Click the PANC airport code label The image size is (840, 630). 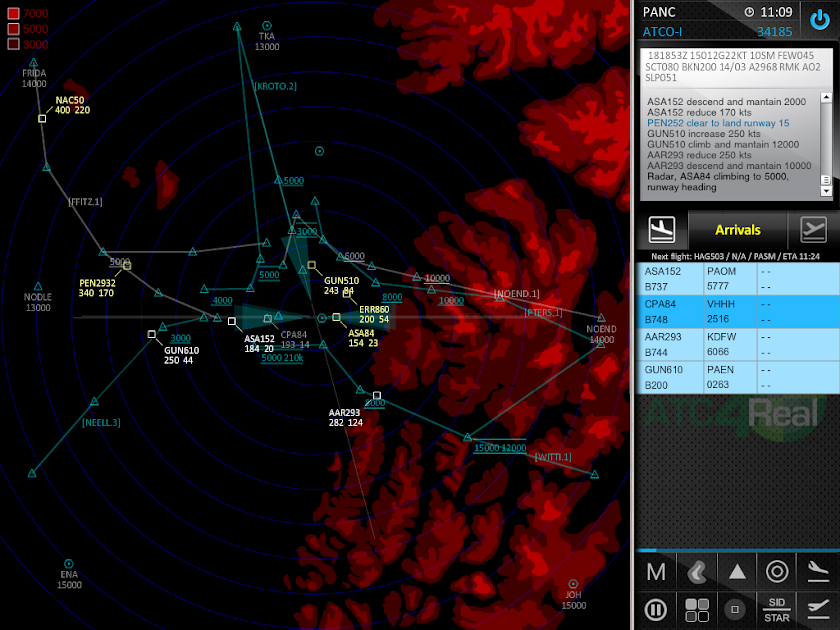[x=659, y=12]
